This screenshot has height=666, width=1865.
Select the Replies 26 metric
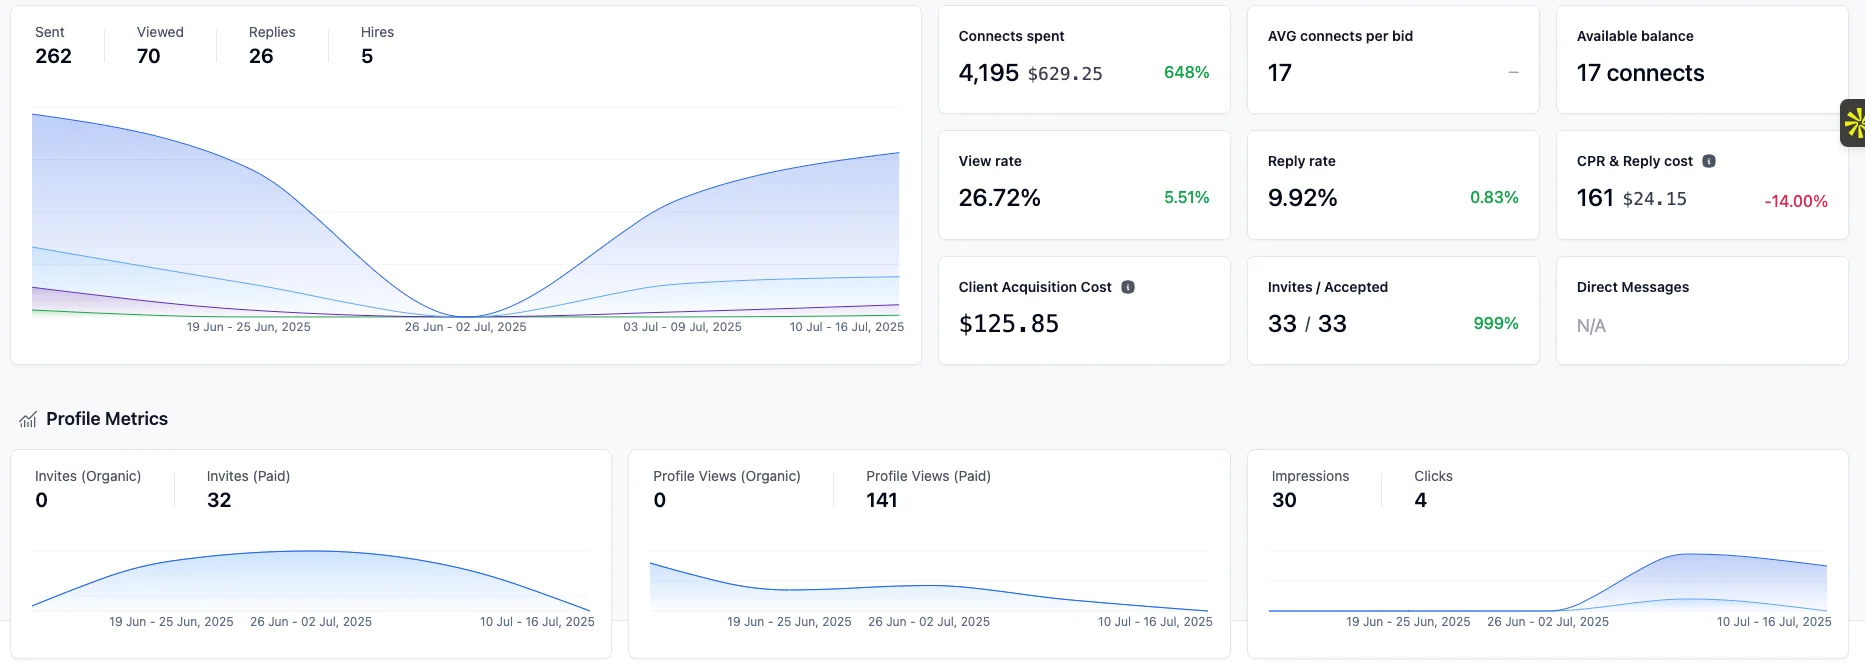272,46
